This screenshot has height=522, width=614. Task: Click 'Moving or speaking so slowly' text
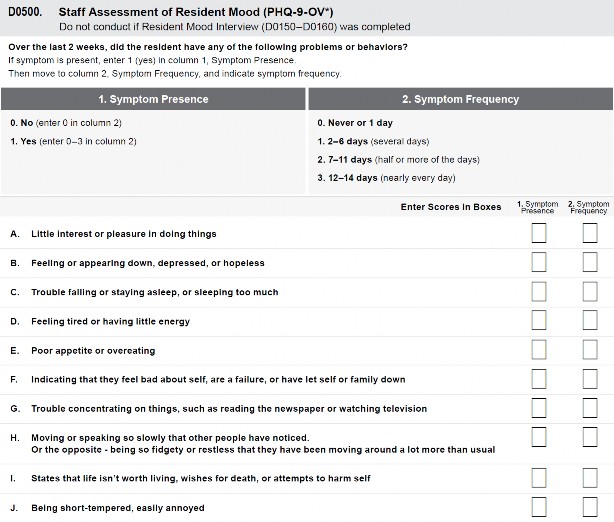coord(170,438)
